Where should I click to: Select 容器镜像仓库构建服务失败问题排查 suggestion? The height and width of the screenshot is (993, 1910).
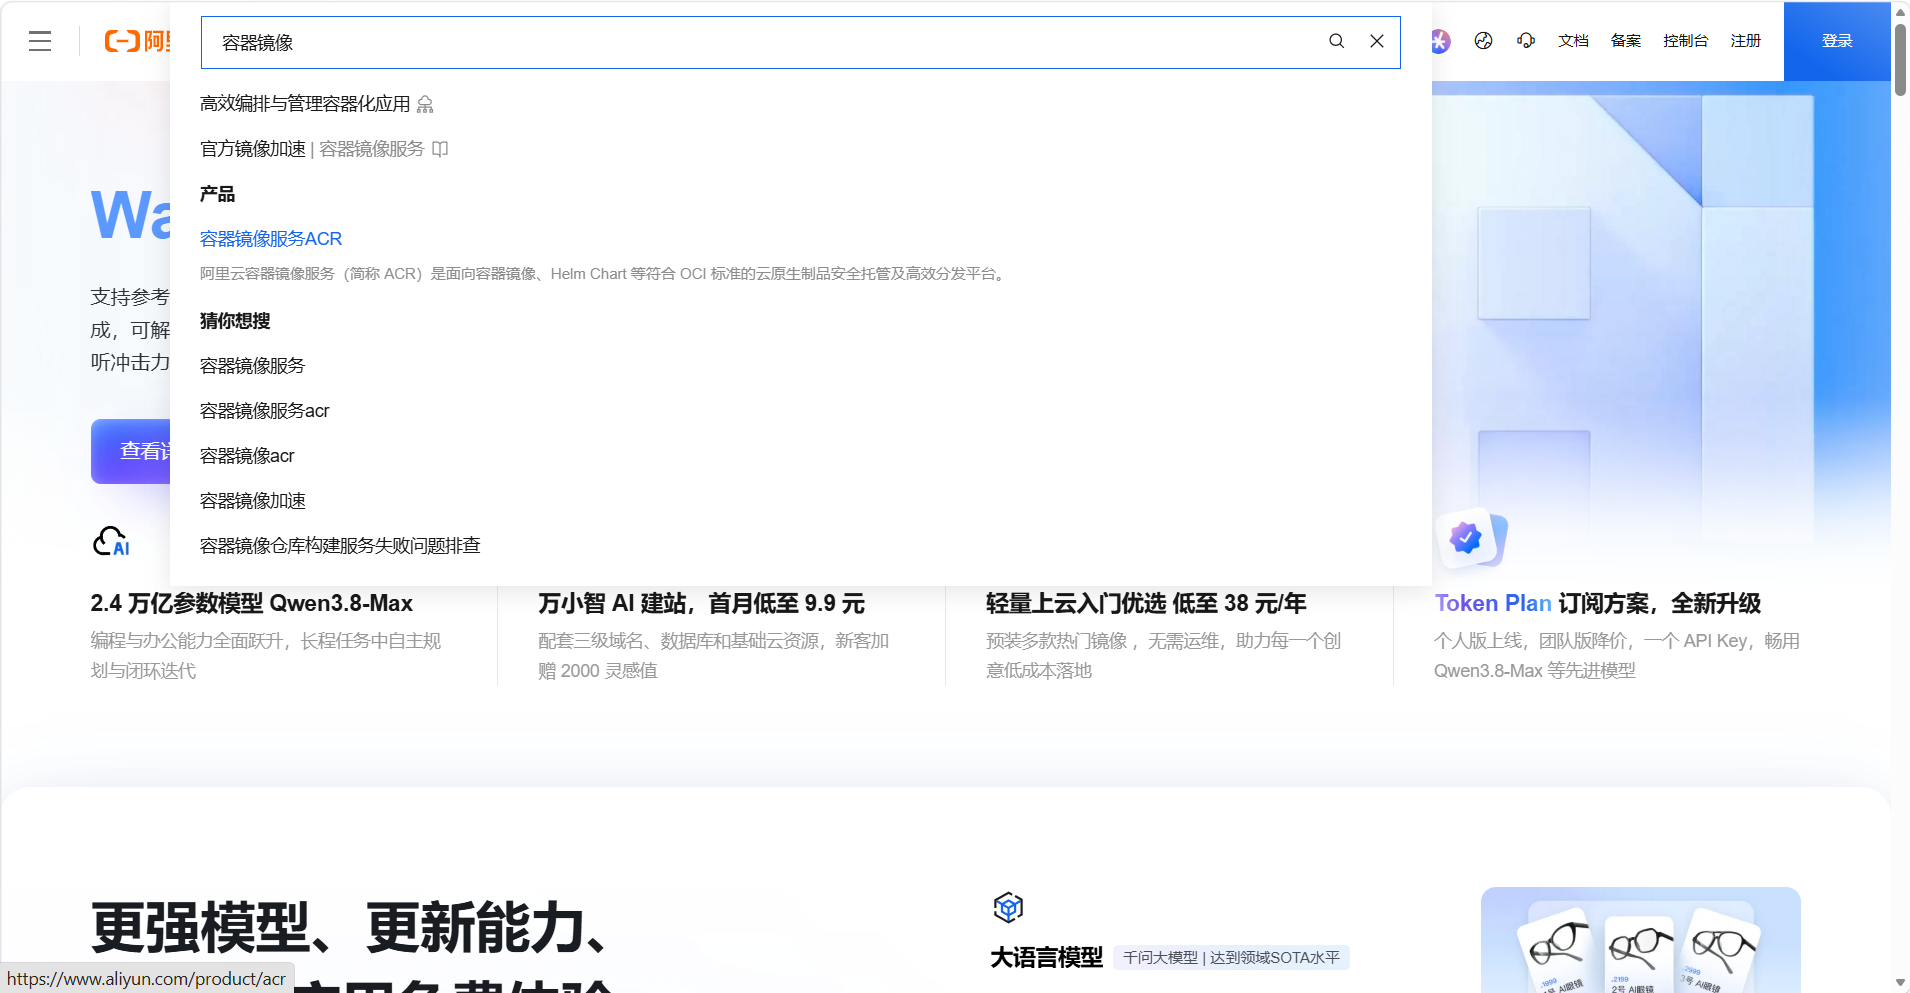point(340,546)
